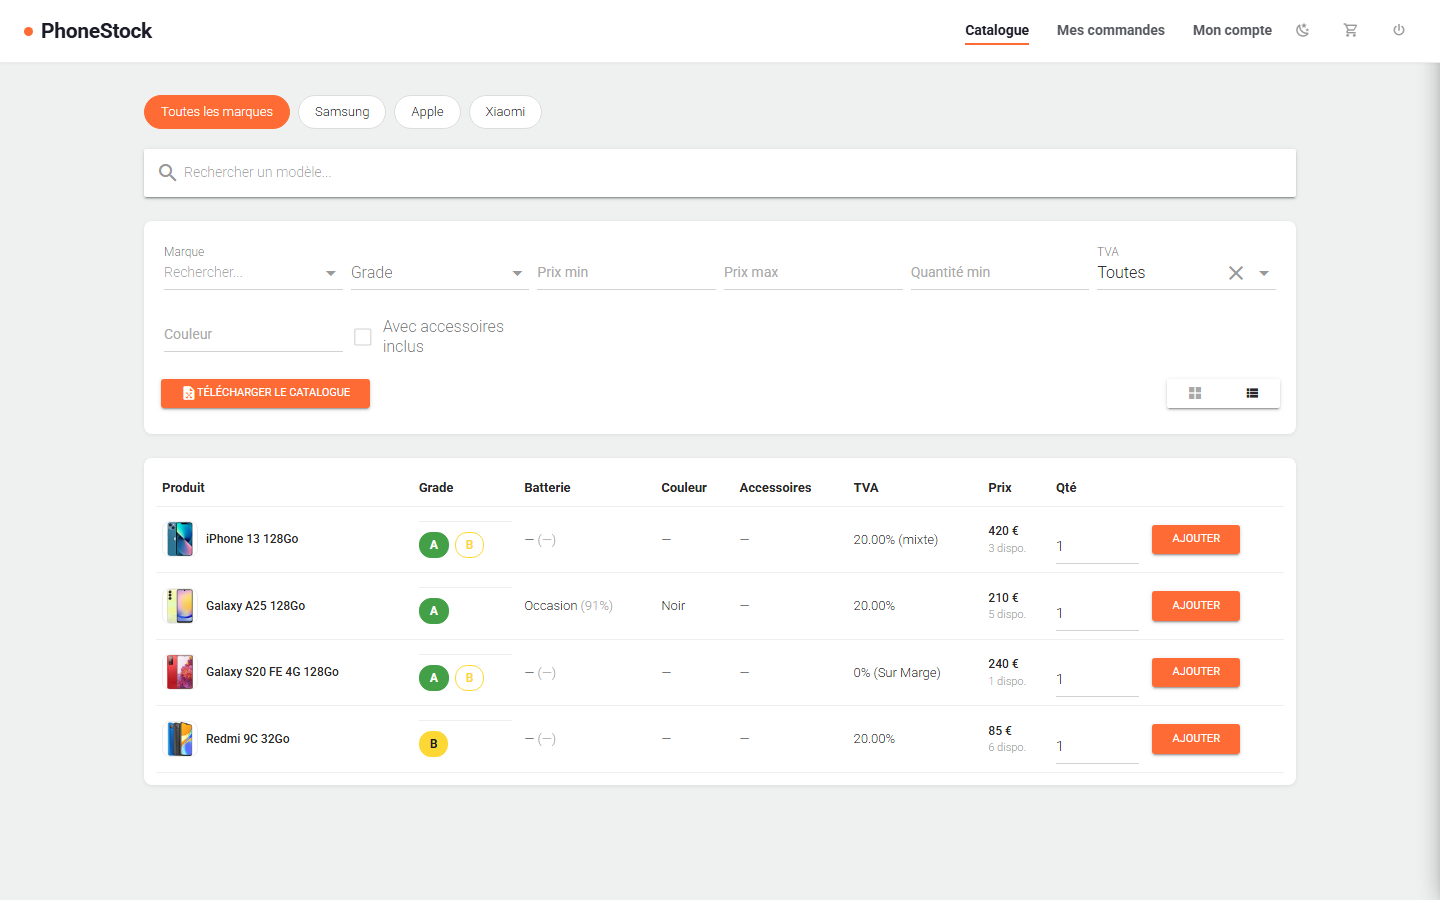The image size is (1440, 900).
Task: Add Galaxy S20 FE 4G to cart
Action: pos(1196,672)
